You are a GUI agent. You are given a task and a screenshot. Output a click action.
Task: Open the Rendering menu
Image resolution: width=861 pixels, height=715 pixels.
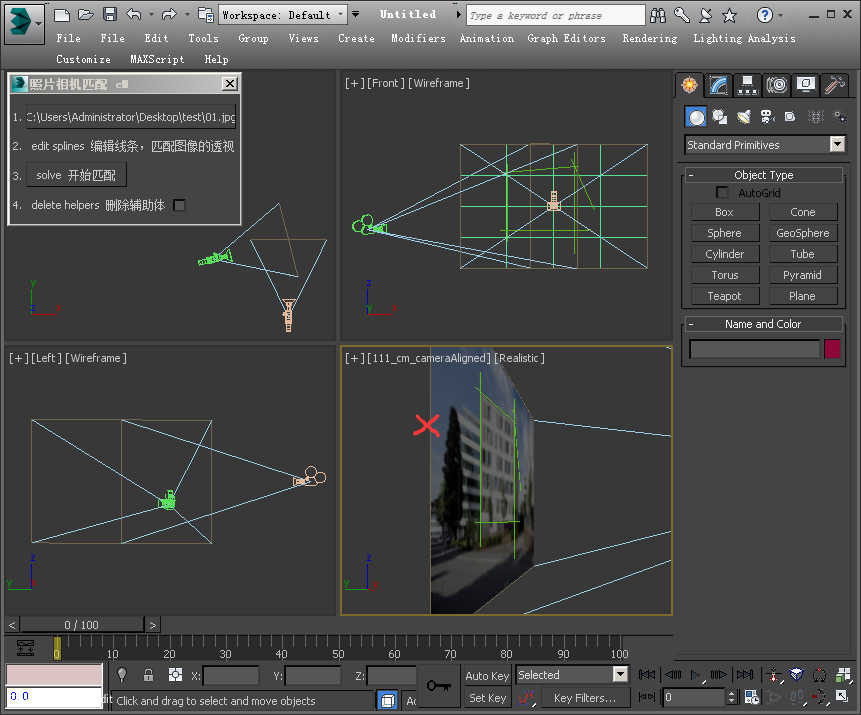[649, 38]
